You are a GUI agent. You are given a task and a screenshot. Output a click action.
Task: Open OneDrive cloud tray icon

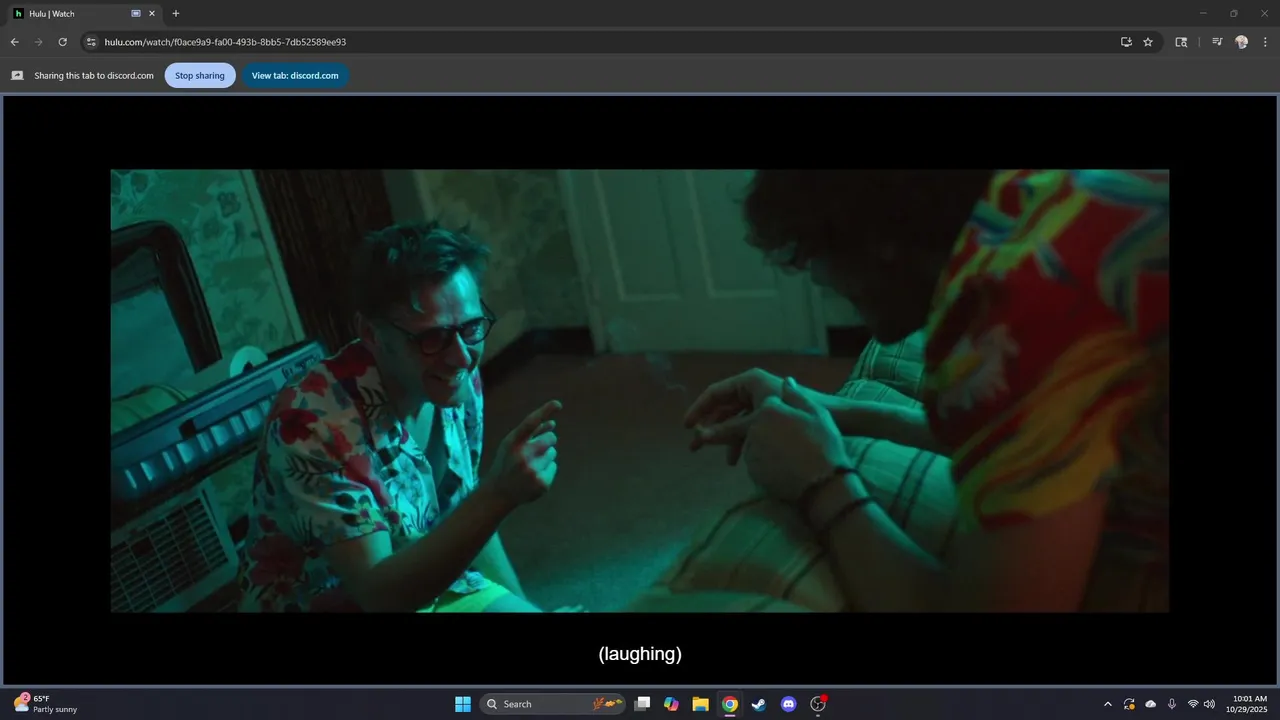point(1150,704)
